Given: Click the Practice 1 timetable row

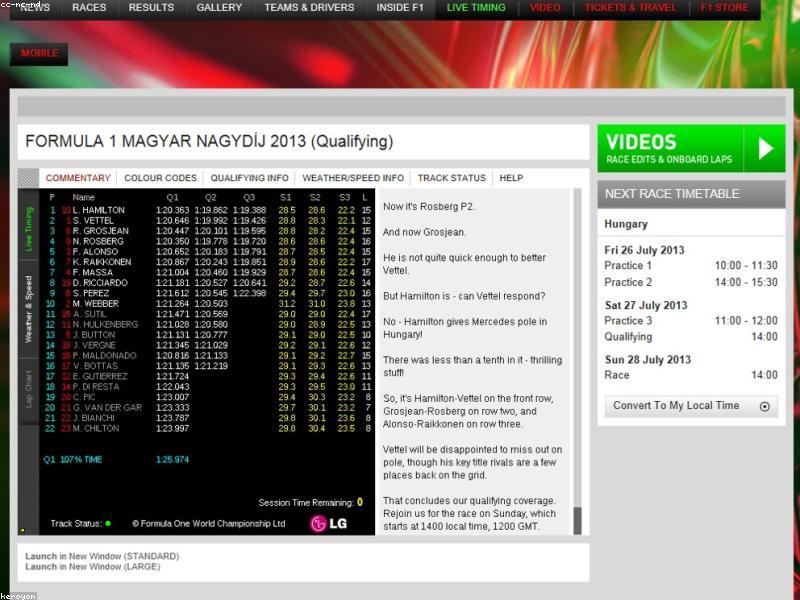Looking at the screenshot, I should (x=691, y=265).
